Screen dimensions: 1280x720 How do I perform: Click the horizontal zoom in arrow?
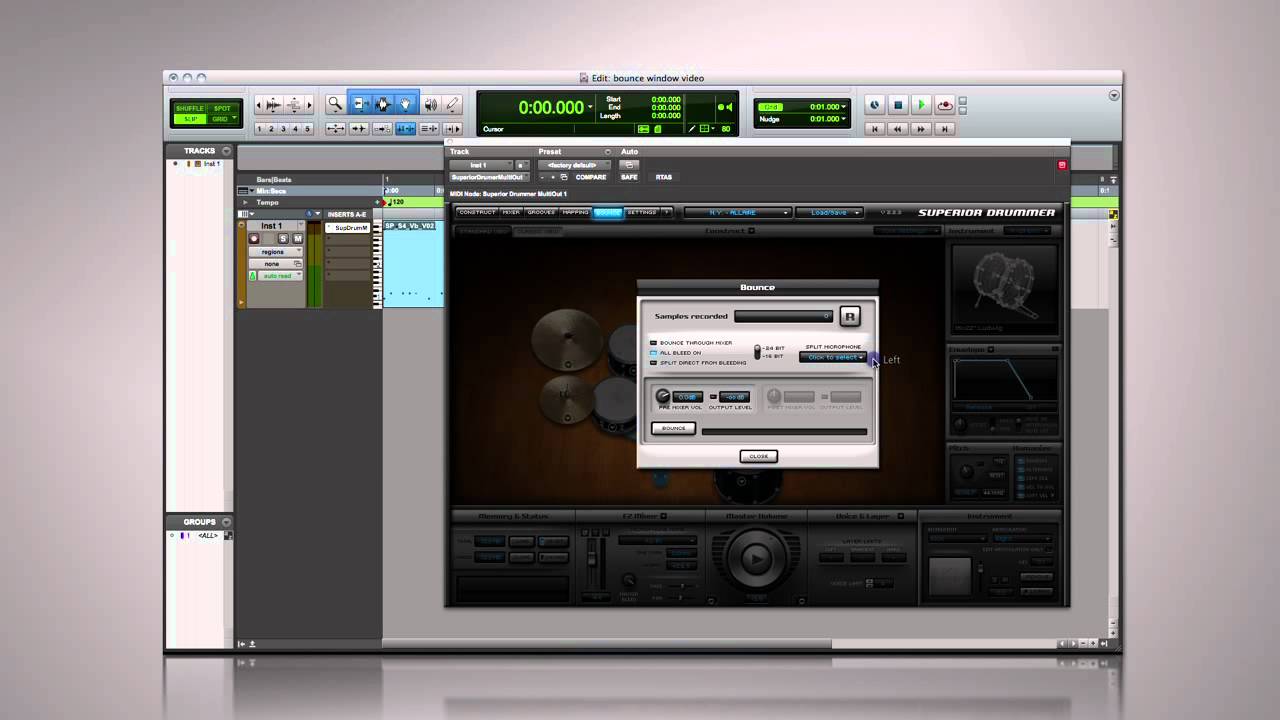tap(310, 105)
